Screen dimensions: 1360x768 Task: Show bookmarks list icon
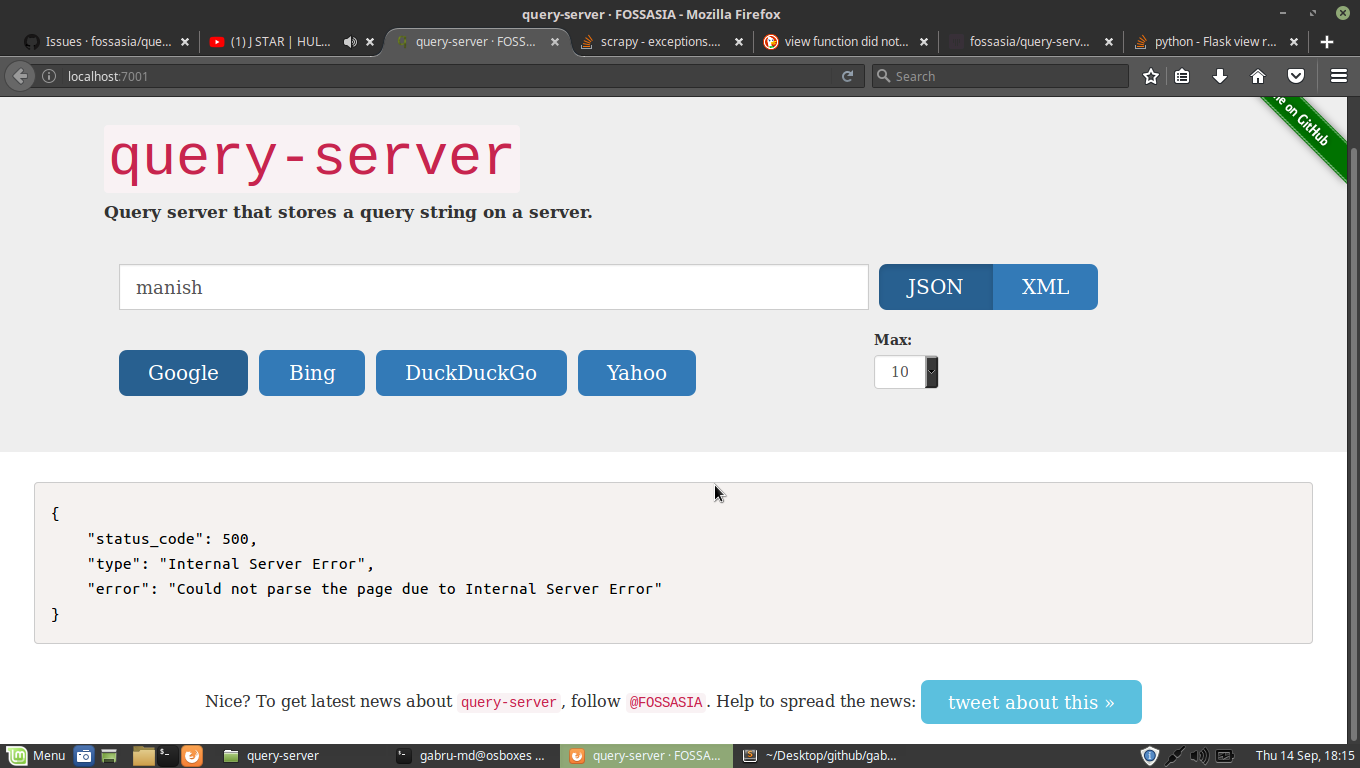pos(1182,76)
